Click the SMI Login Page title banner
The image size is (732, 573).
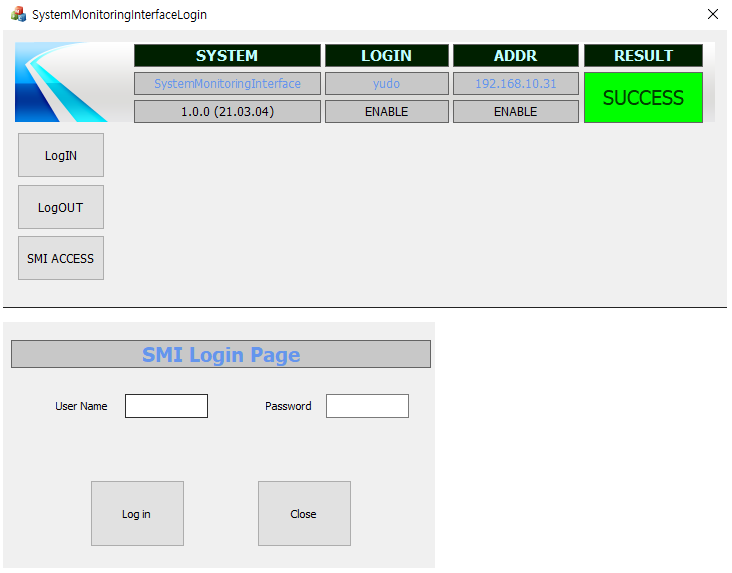pyautogui.click(x=221, y=354)
